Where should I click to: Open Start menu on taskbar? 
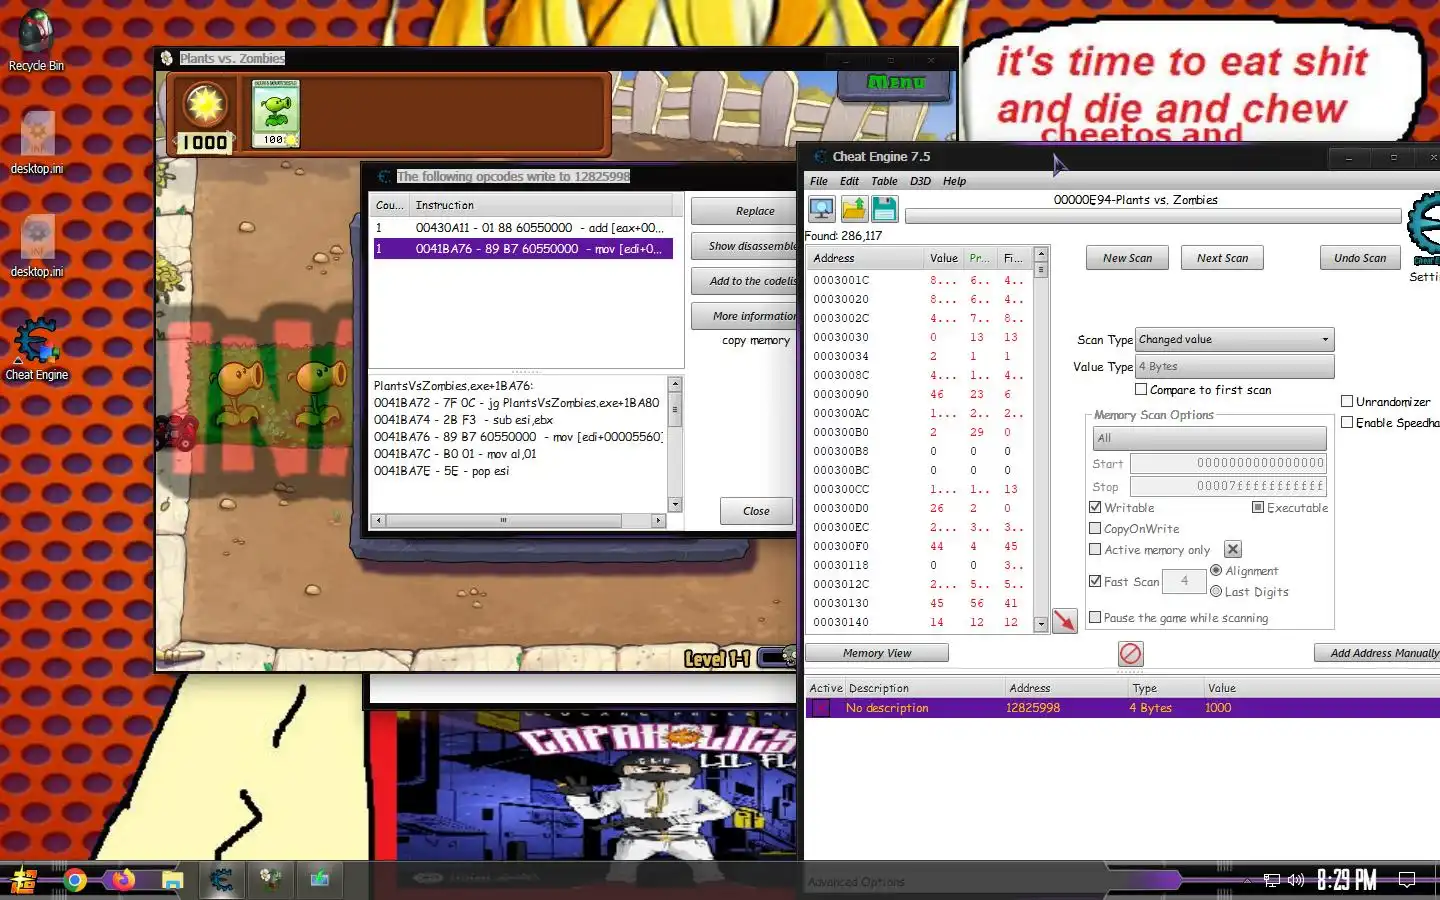coord(24,880)
